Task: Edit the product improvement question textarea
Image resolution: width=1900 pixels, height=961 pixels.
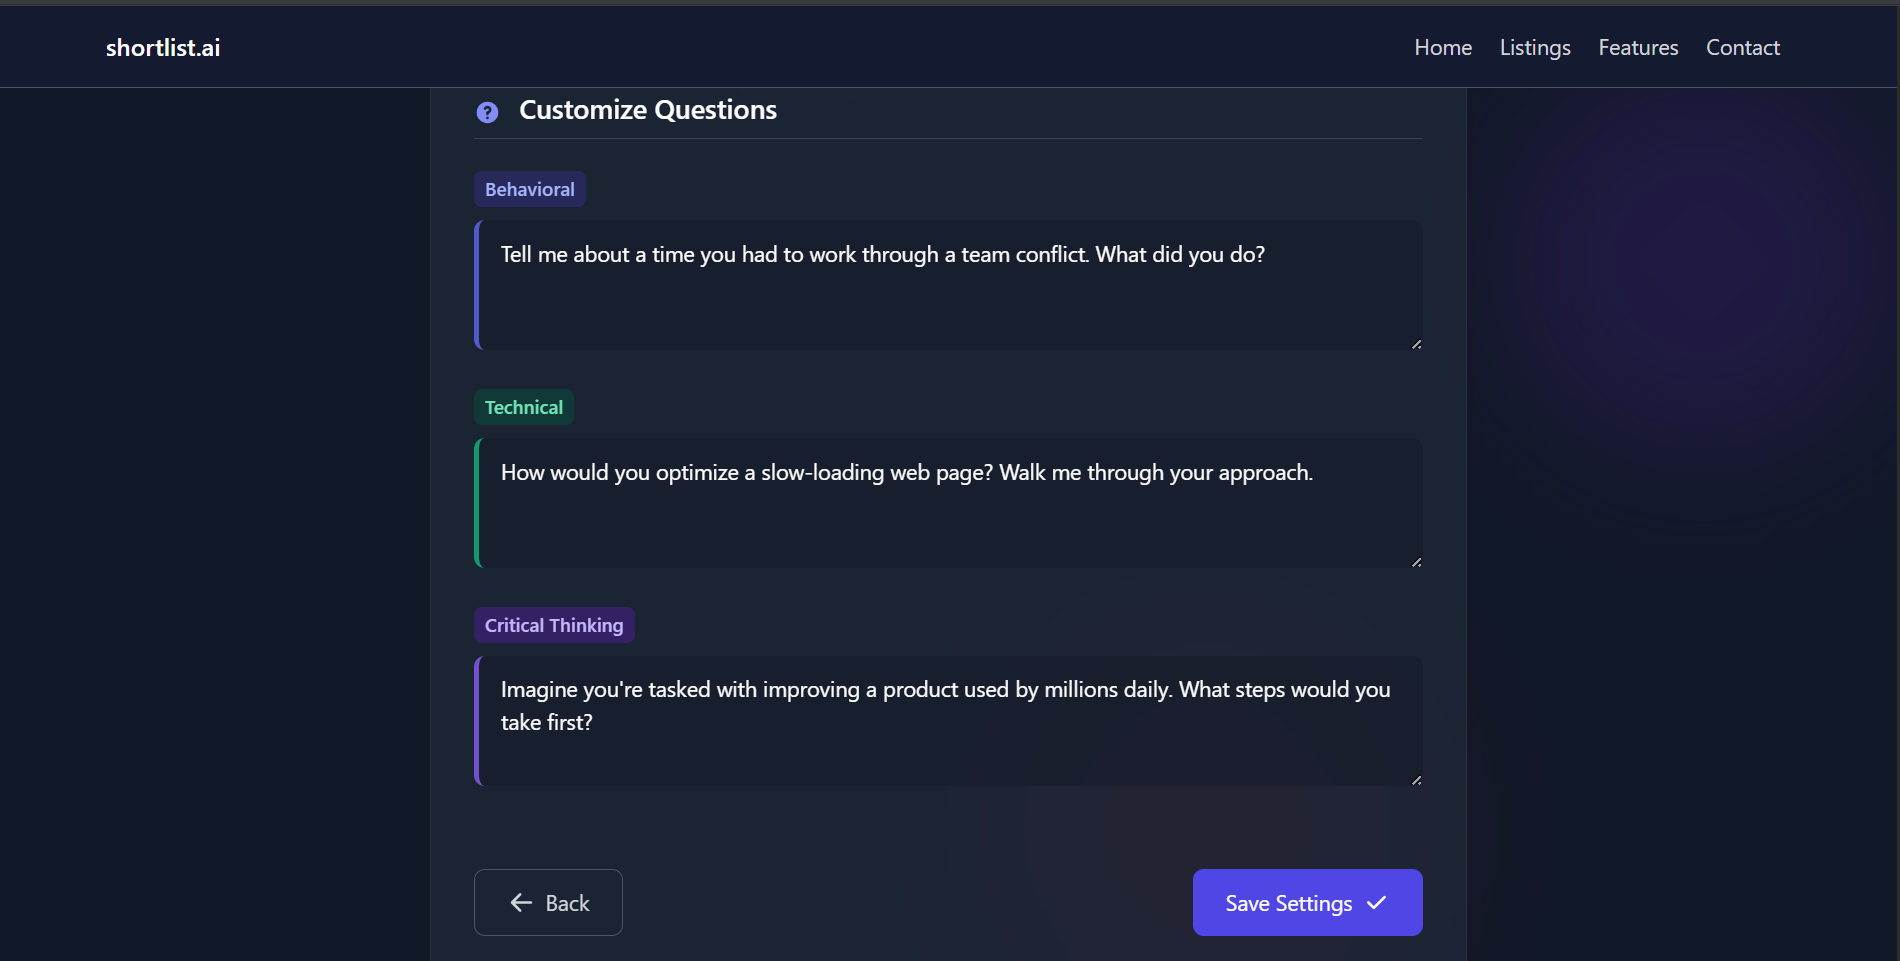Action: click(948, 721)
